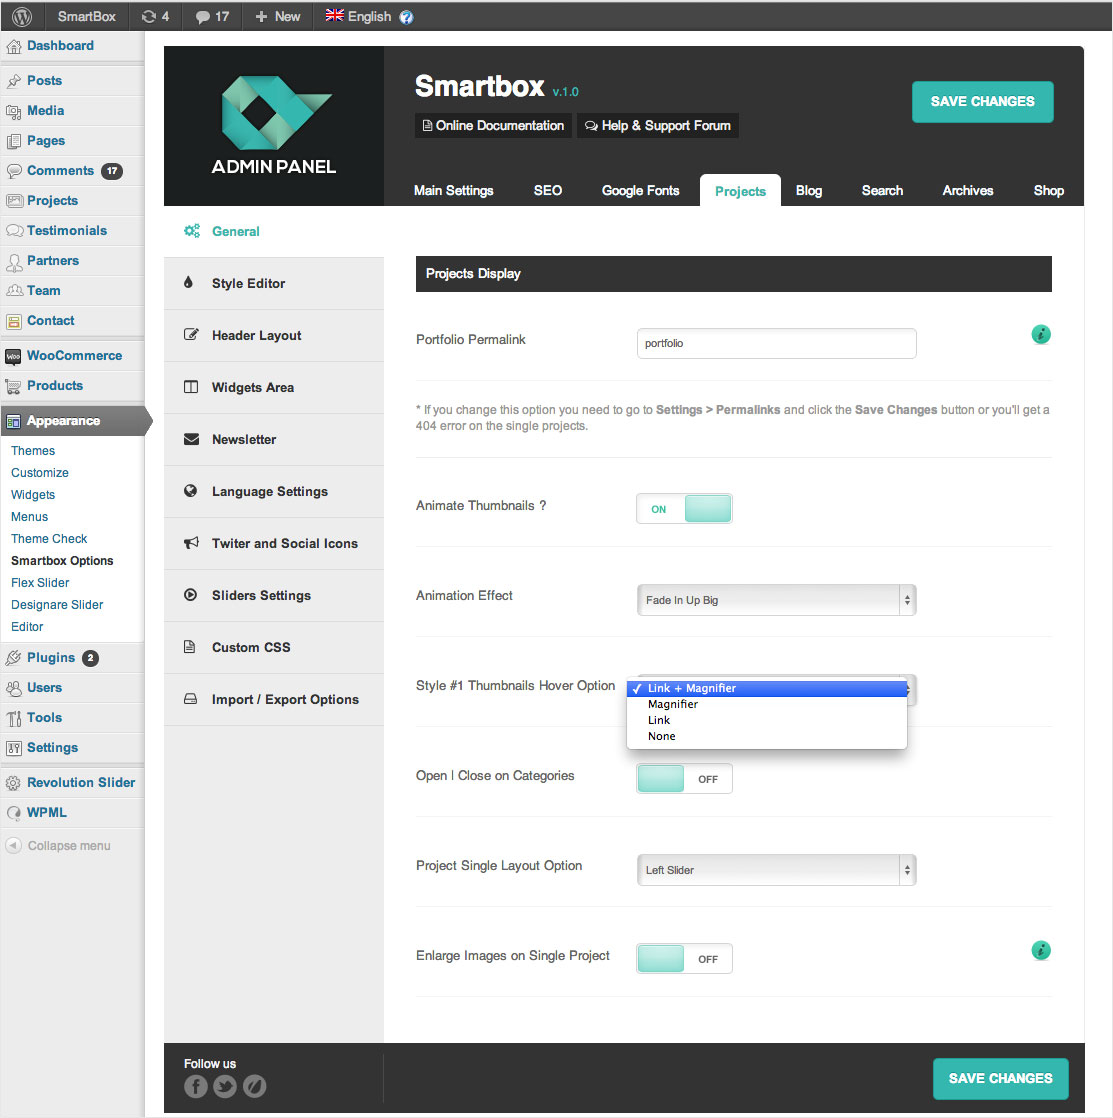Choose Magnifier from the open hover option list

pos(673,704)
